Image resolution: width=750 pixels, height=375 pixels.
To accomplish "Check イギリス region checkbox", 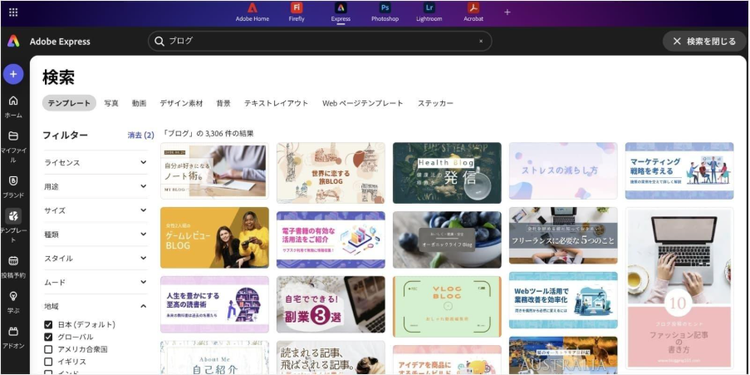I will (48, 362).
